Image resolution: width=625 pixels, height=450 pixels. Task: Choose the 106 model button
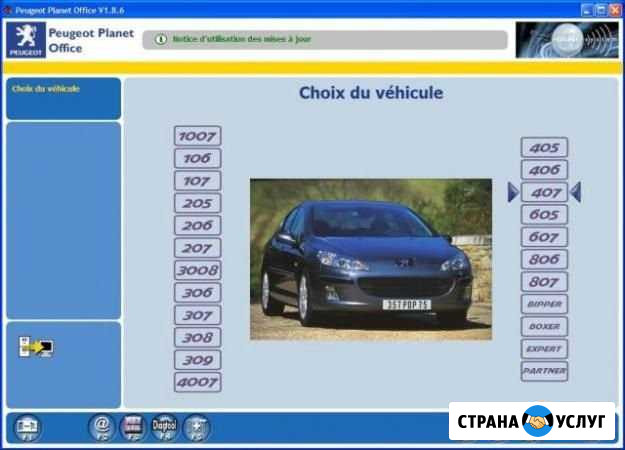pos(197,158)
